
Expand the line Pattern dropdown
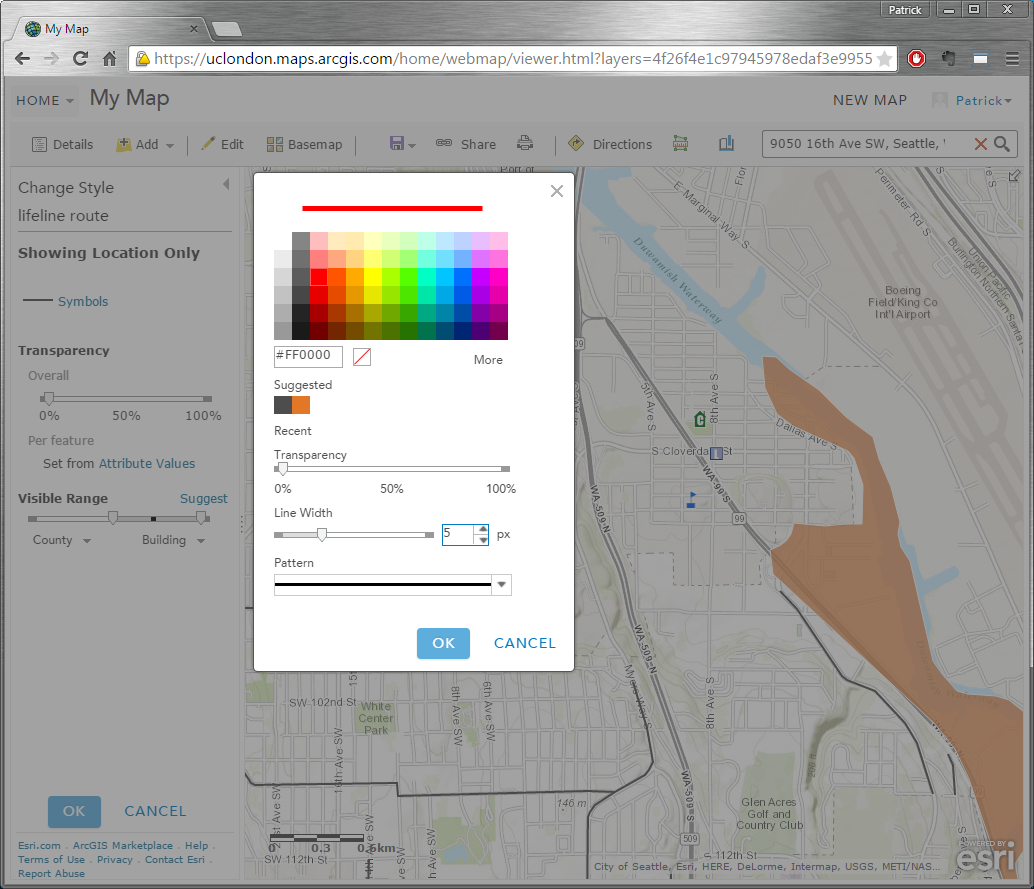tap(501, 585)
